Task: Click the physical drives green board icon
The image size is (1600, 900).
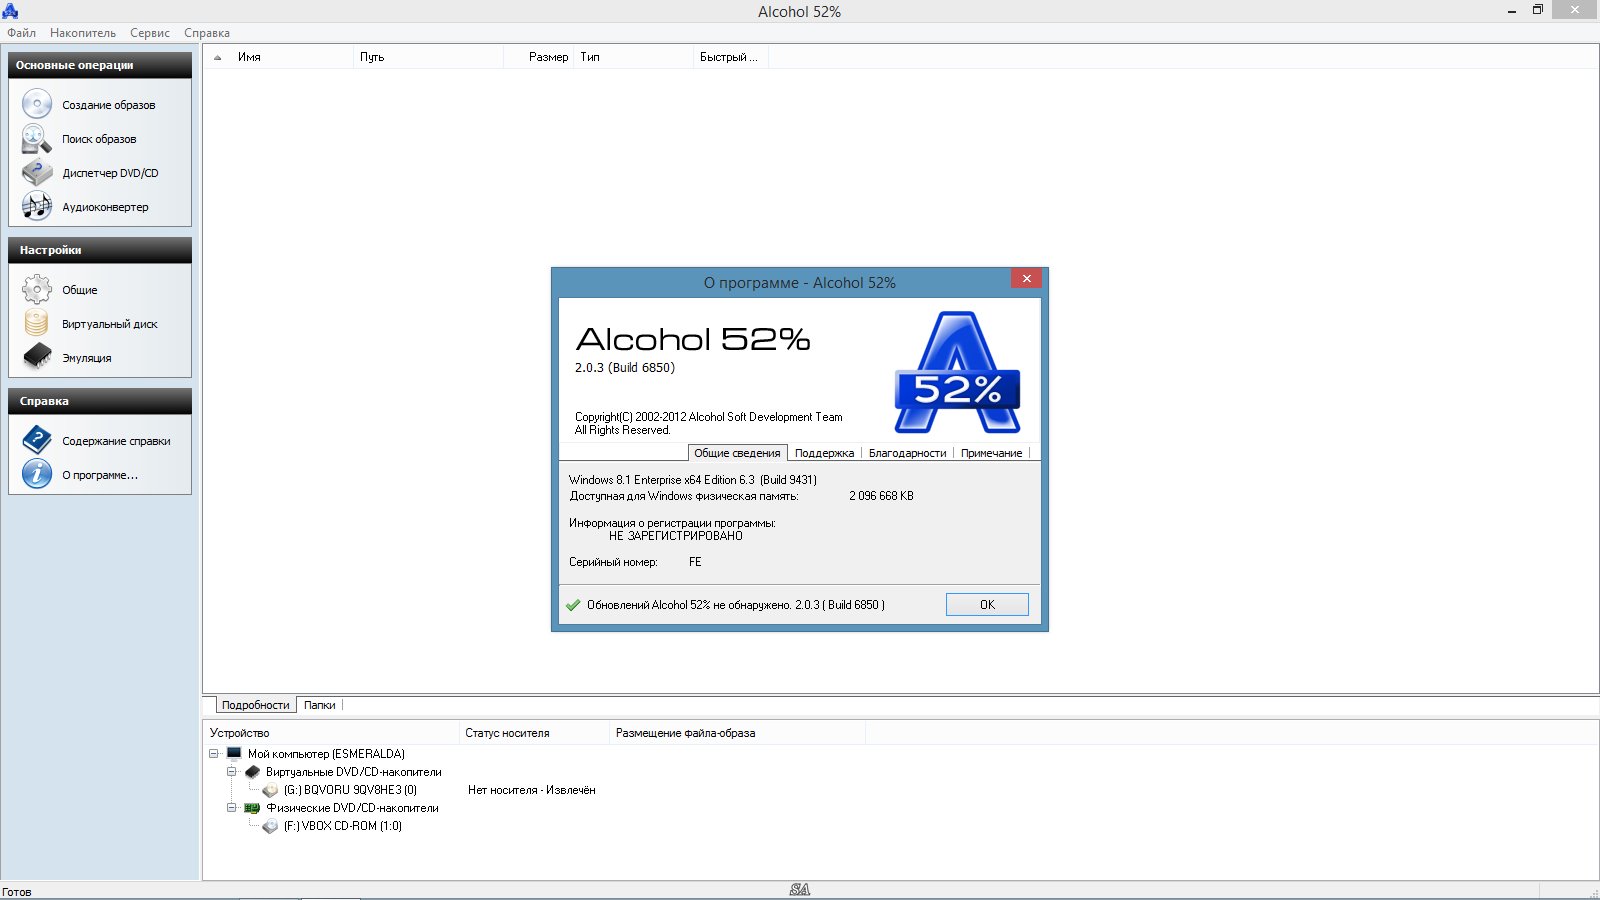Action: pos(252,808)
